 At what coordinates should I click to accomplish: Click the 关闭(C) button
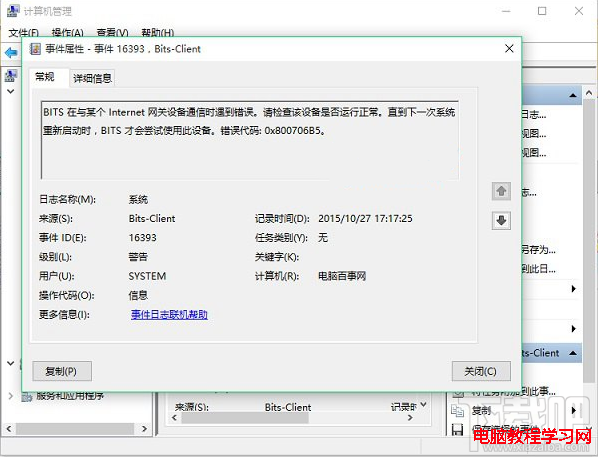(481, 371)
